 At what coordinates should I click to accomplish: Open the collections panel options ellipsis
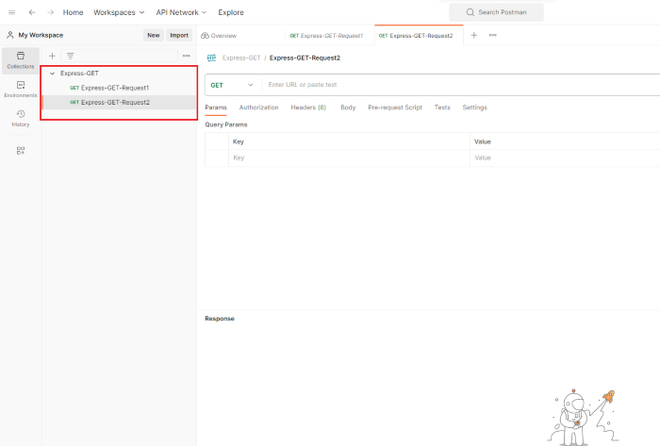pyautogui.click(x=186, y=56)
